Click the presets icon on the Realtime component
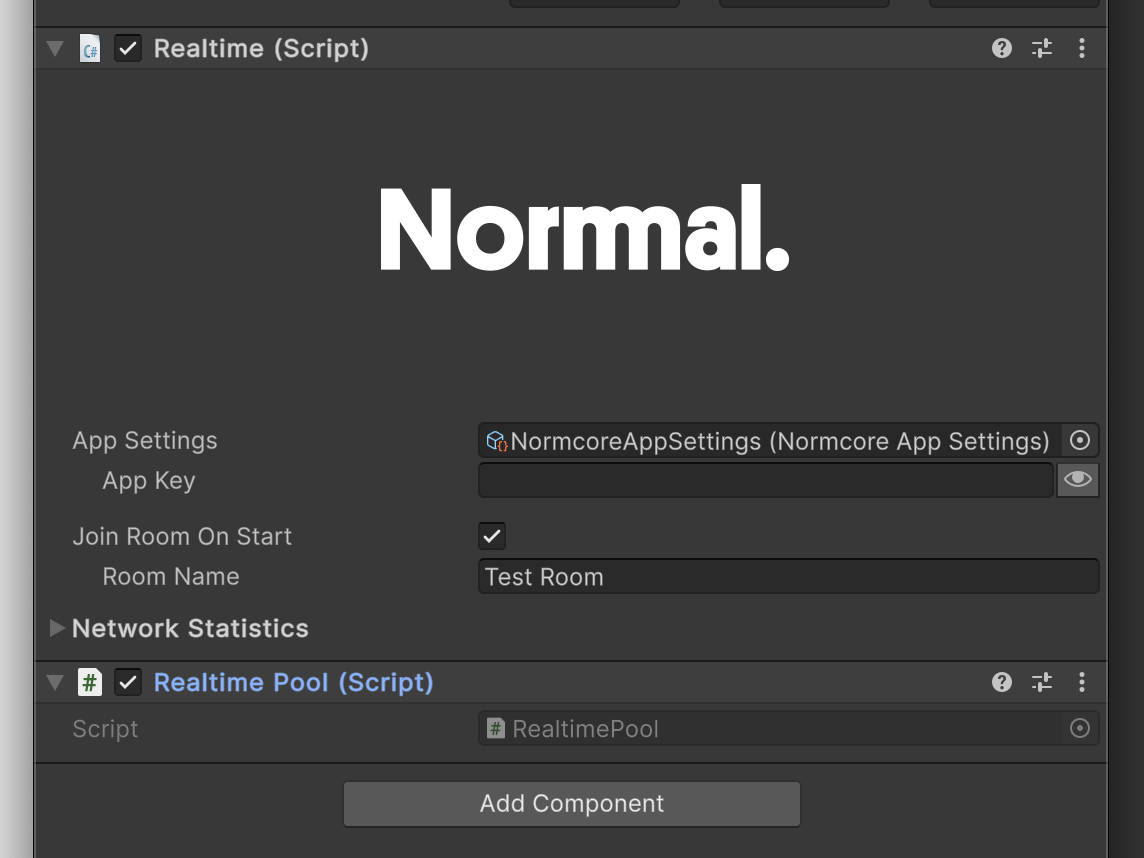The image size is (1144, 858). (x=1041, y=48)
